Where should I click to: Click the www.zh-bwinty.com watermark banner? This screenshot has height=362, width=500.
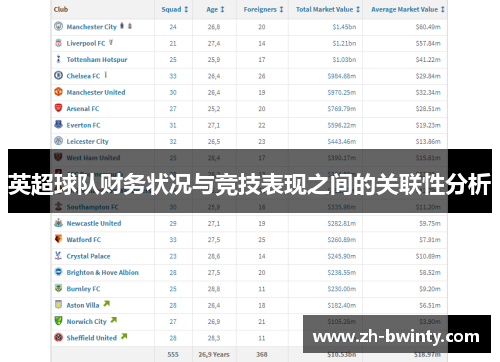tap(397, 334)
